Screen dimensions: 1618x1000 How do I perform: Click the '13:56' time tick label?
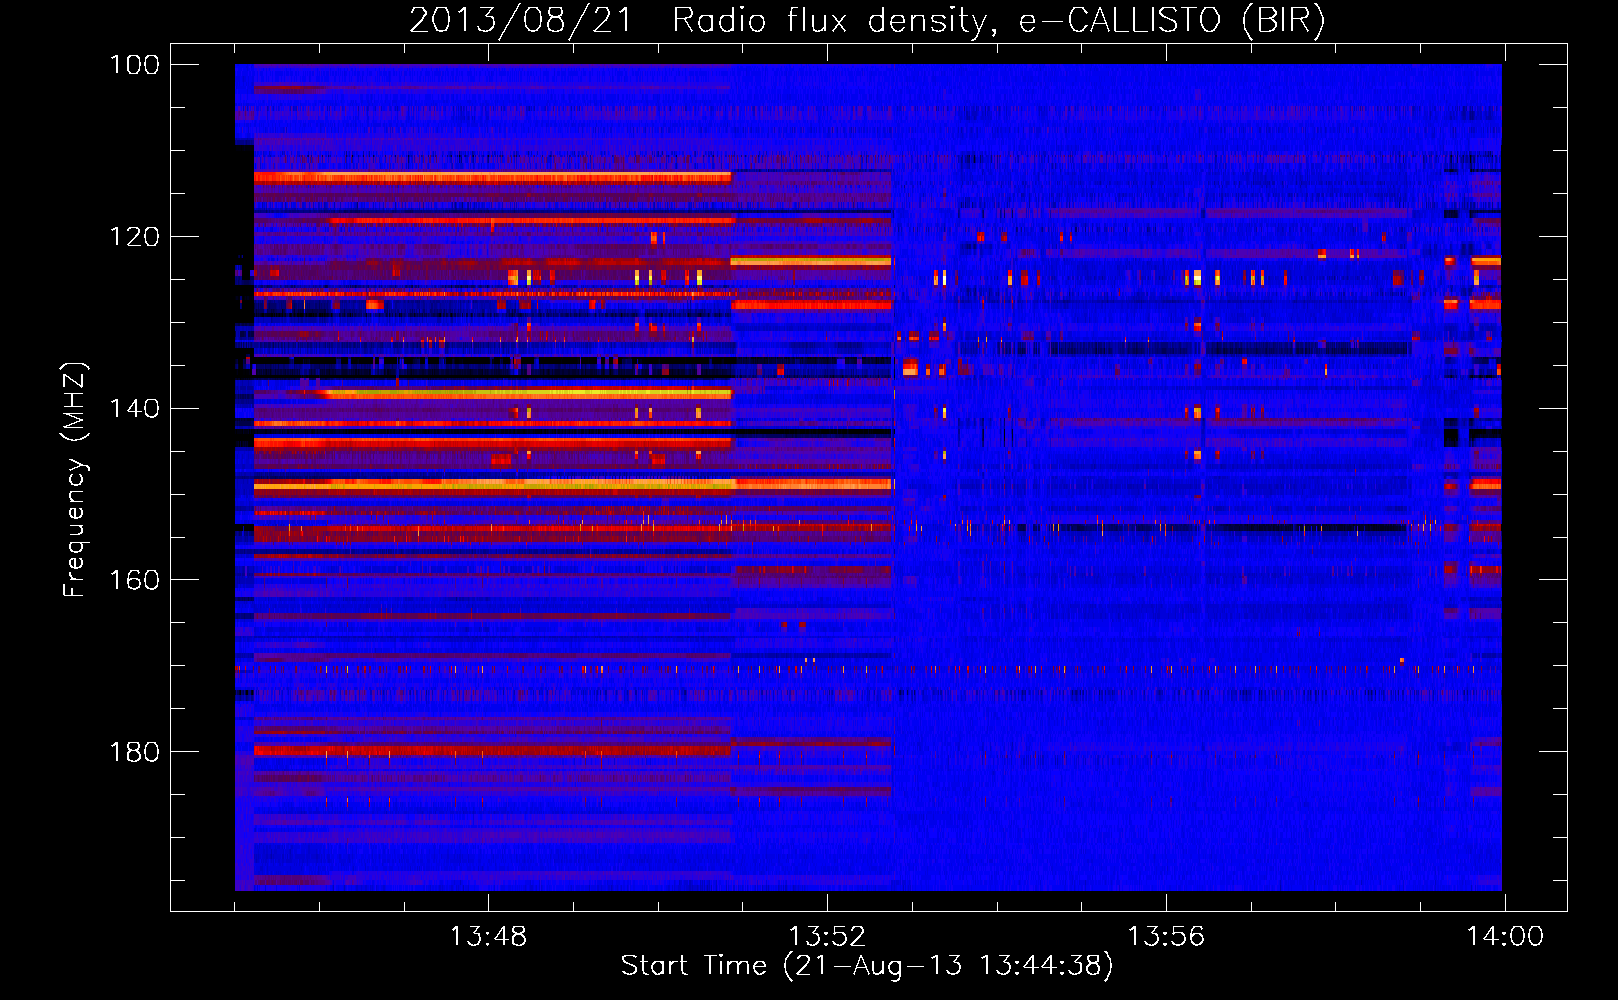(x=1166, y=937)
